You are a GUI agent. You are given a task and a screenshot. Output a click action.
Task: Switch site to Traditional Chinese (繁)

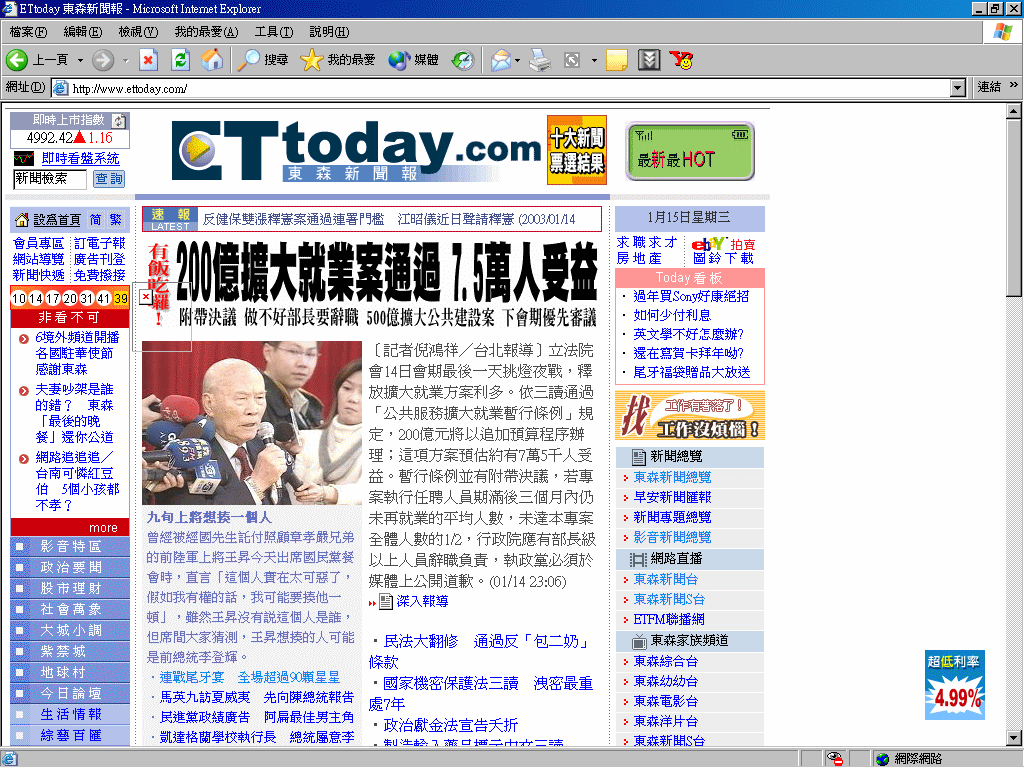(116, 220)
